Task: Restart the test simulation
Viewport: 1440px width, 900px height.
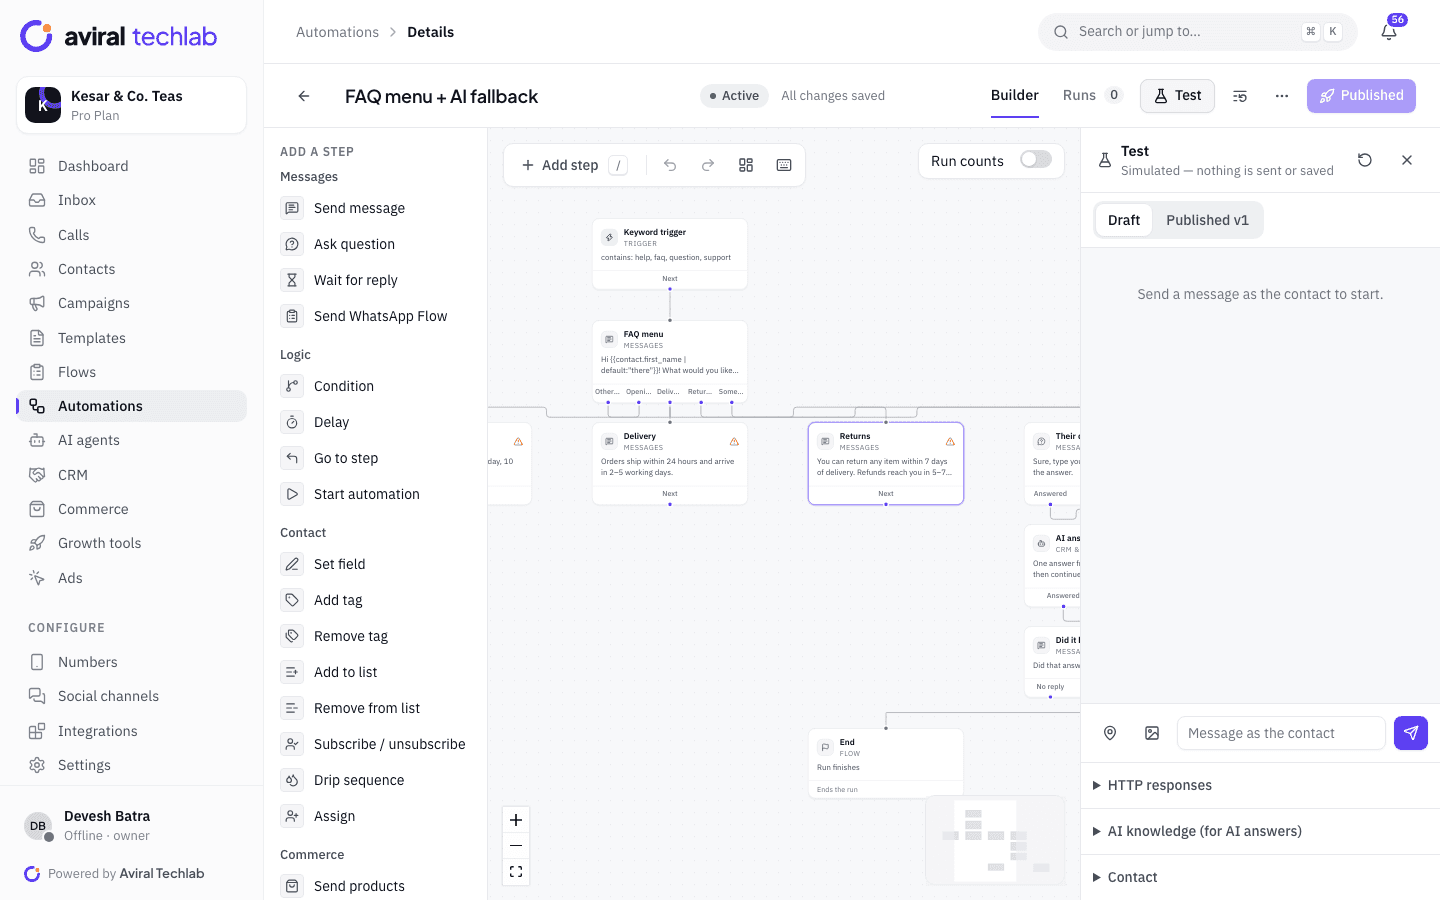Action: (x=1365, y=160)
